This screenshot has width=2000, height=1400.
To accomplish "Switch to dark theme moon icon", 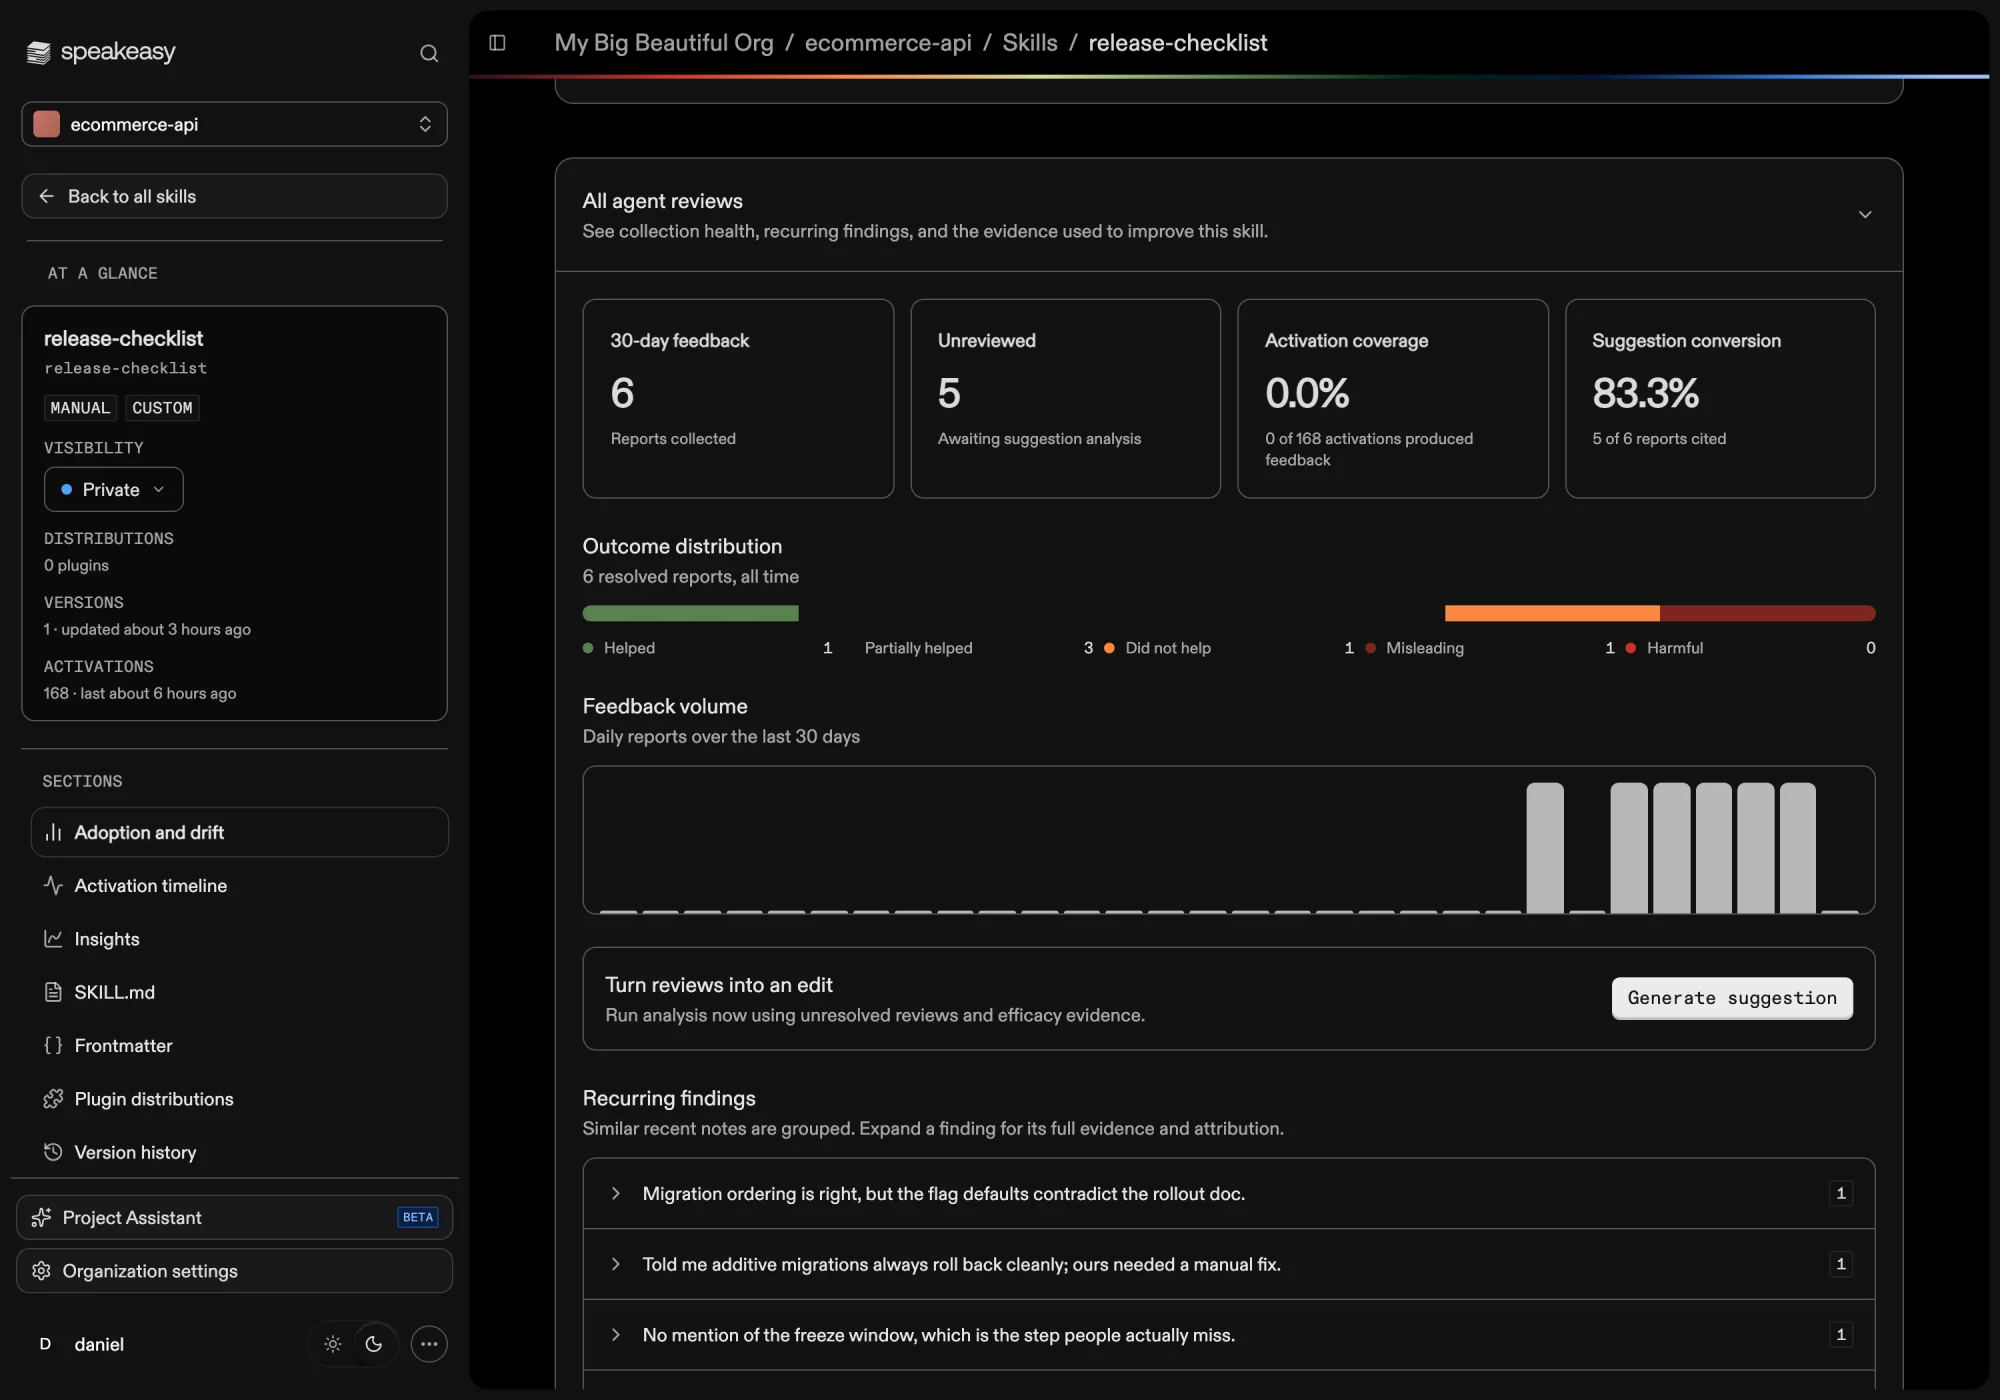I will pyautogui.click(x=374, y=1344).
